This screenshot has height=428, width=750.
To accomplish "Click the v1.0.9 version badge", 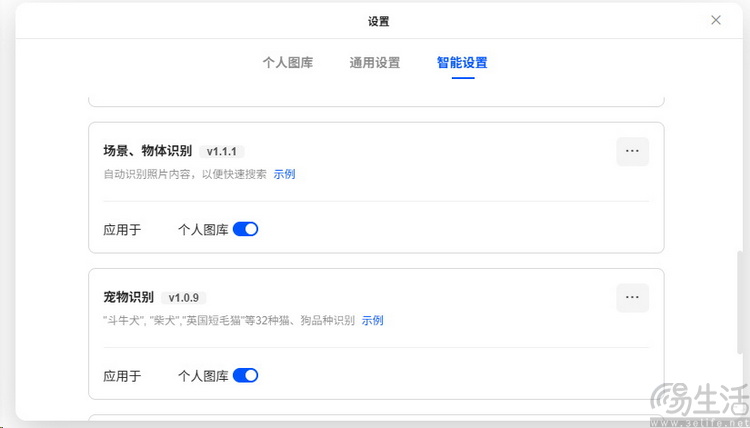I will [x=184, y=298].
